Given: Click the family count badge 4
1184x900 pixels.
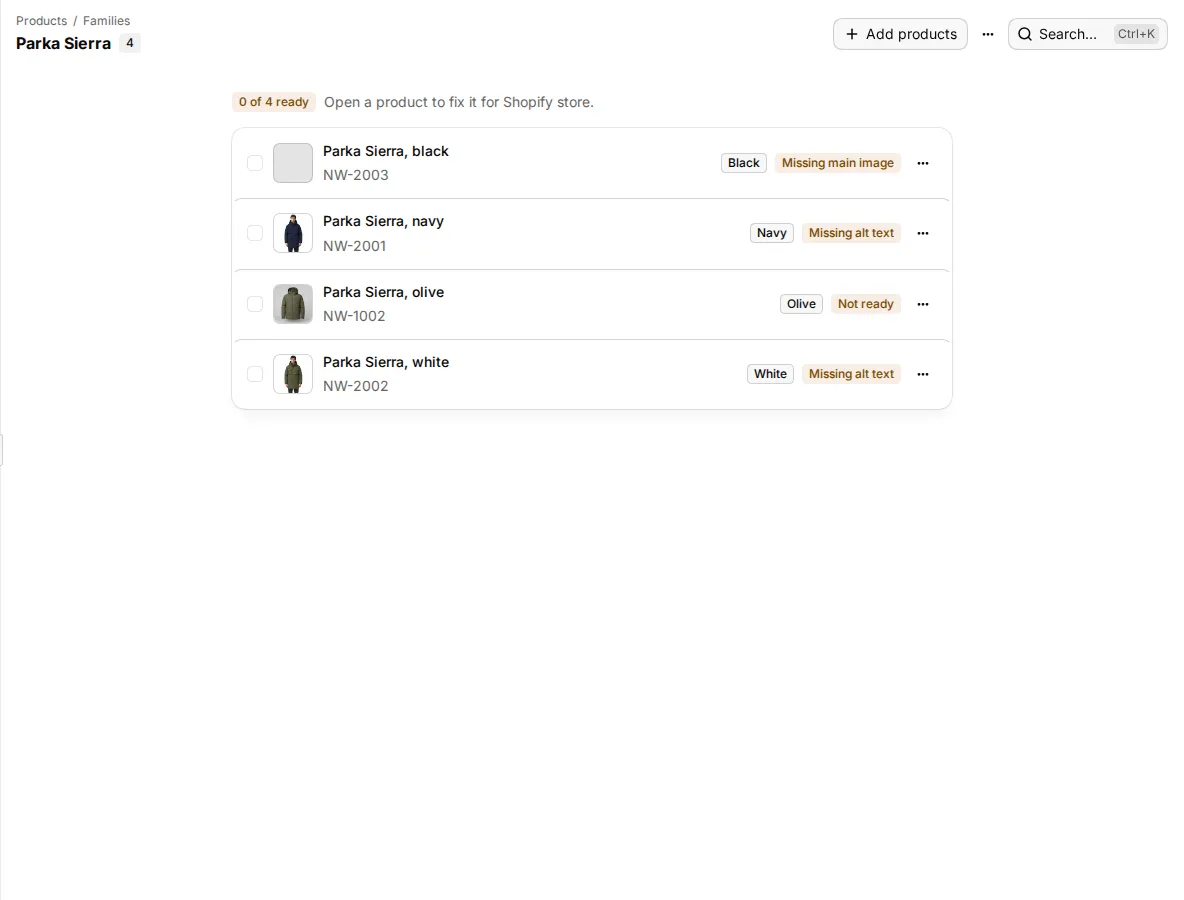Looking at the screenshot, I should pyautogui.click(x=130, y=43).
